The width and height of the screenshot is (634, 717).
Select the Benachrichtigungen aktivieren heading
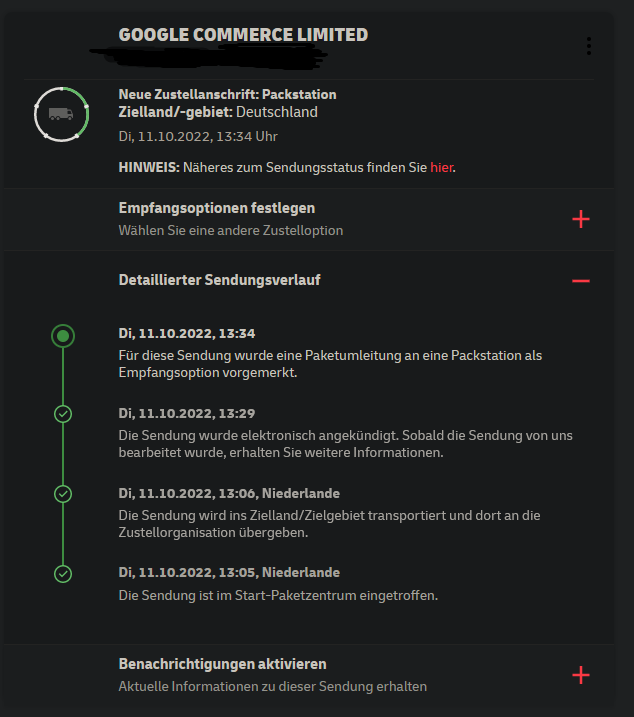222,664
